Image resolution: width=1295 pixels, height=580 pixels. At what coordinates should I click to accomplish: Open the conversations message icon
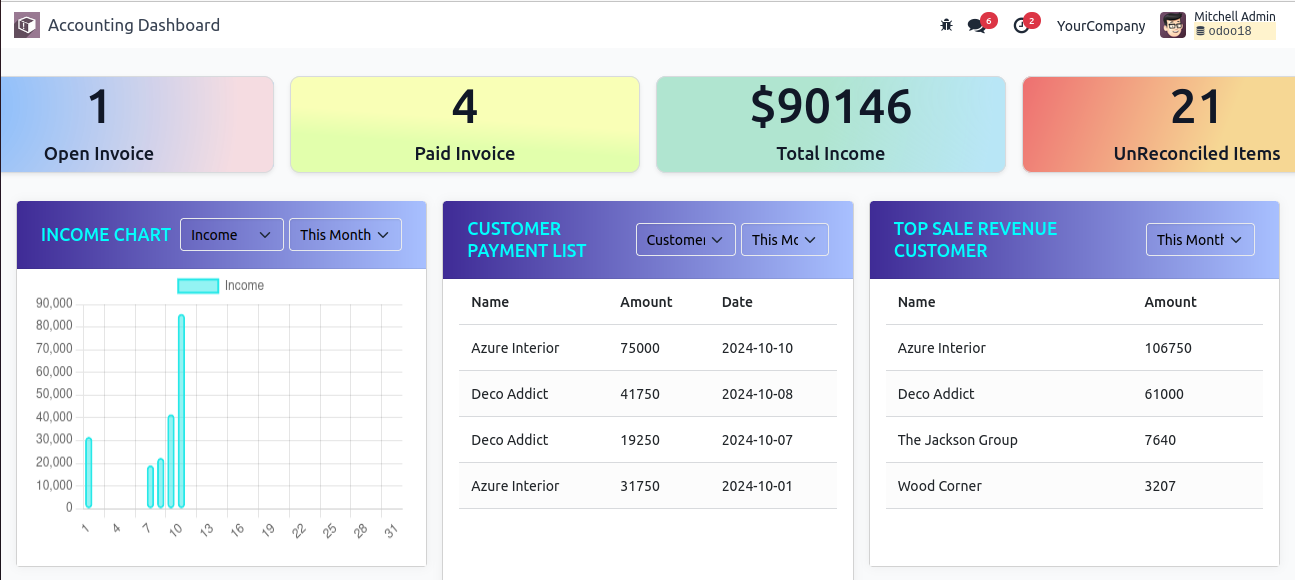point(977,26)
